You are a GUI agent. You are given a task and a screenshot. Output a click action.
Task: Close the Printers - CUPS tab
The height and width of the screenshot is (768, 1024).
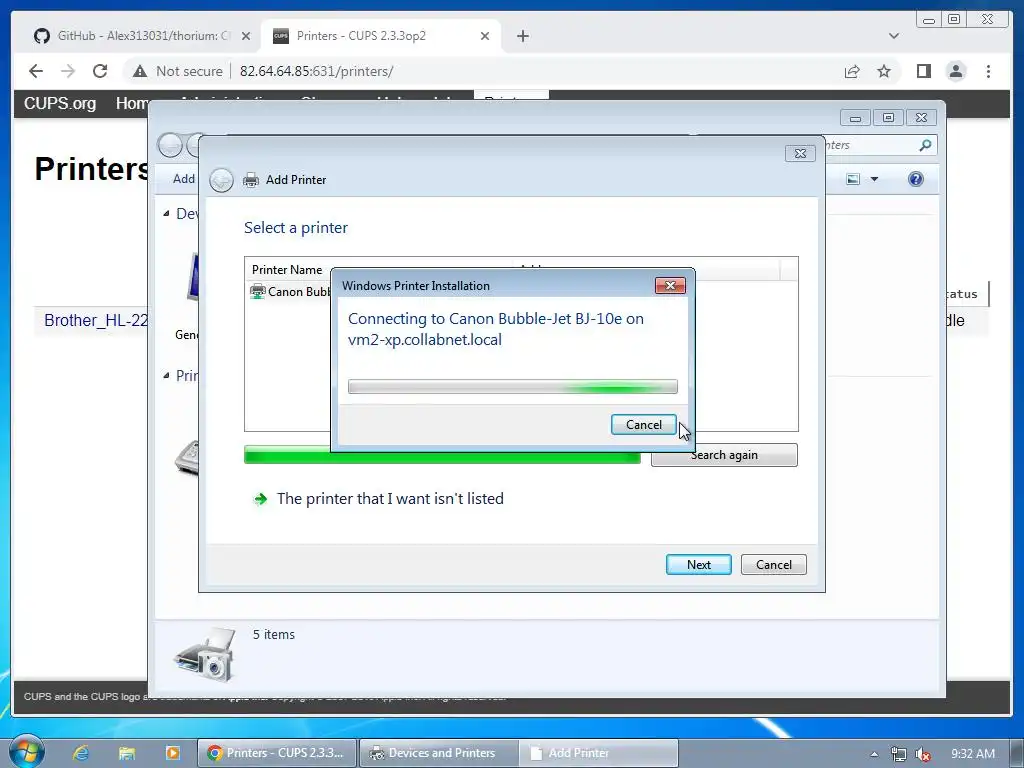point(485,36)
